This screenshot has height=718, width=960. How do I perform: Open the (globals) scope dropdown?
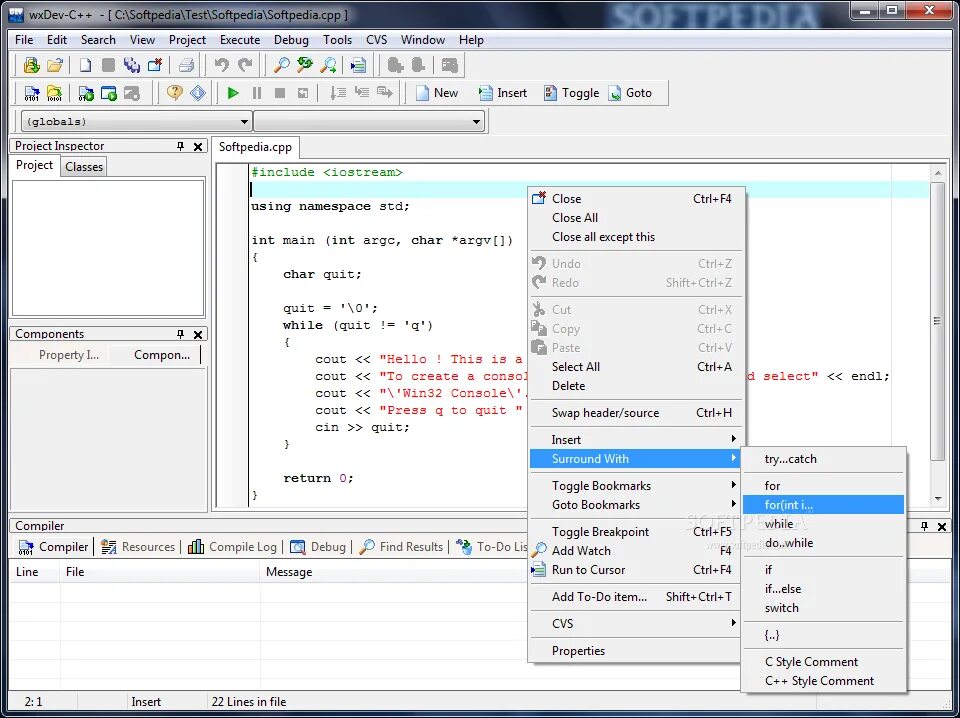[137, 121]
